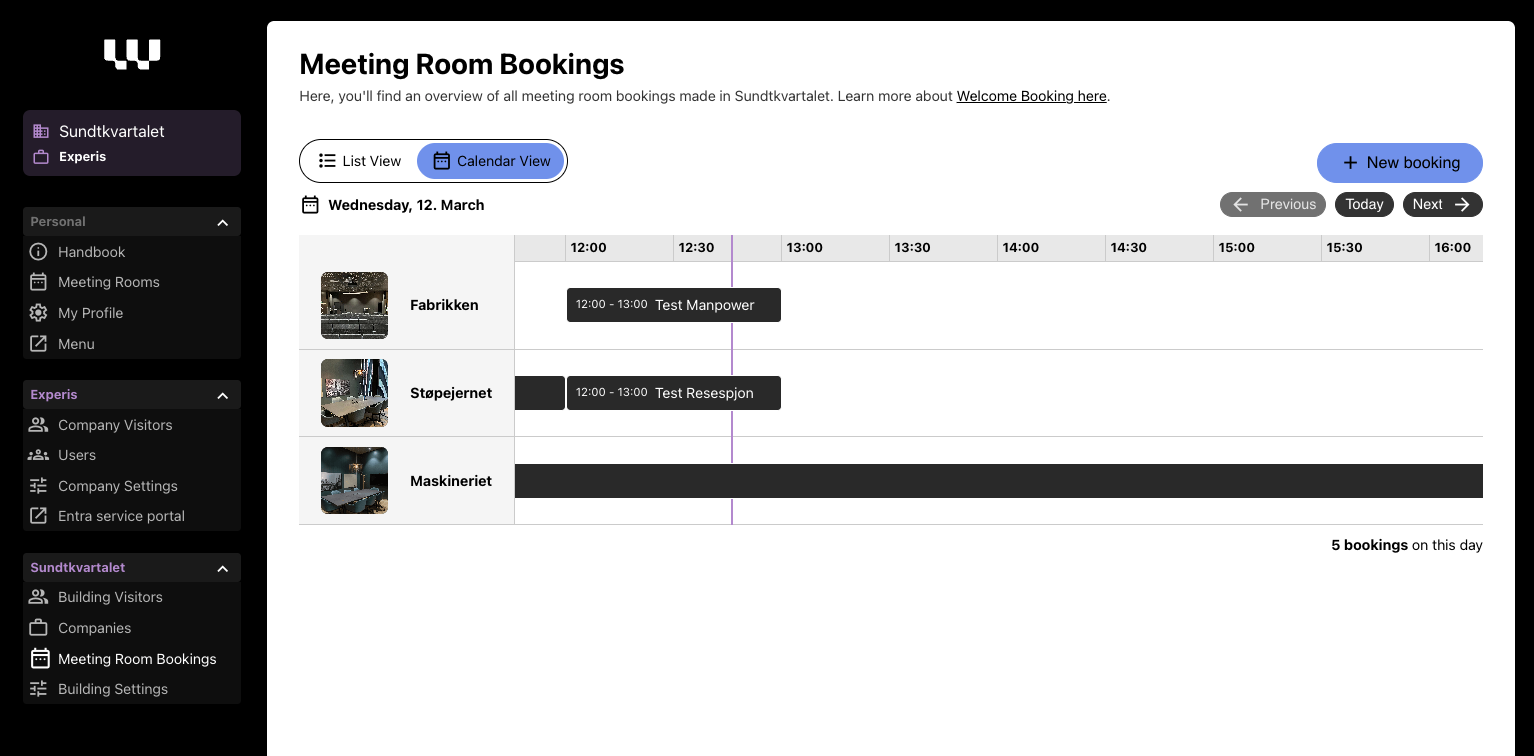The width and height of the screenshot is (1534, 756).
Task: Open Meeting Rooms in sidebar
Action: tap(108, 282)
